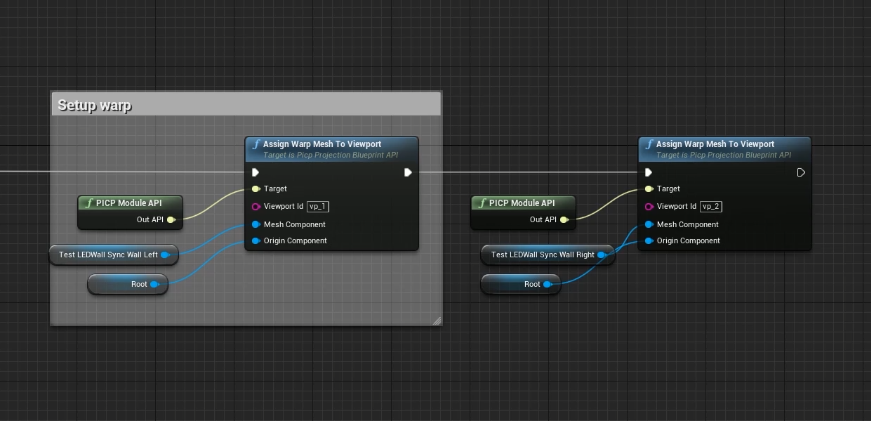
Task: Click Origin Component pin on vp_1 node
Action: pyautogui.click(x=256, y=240)
